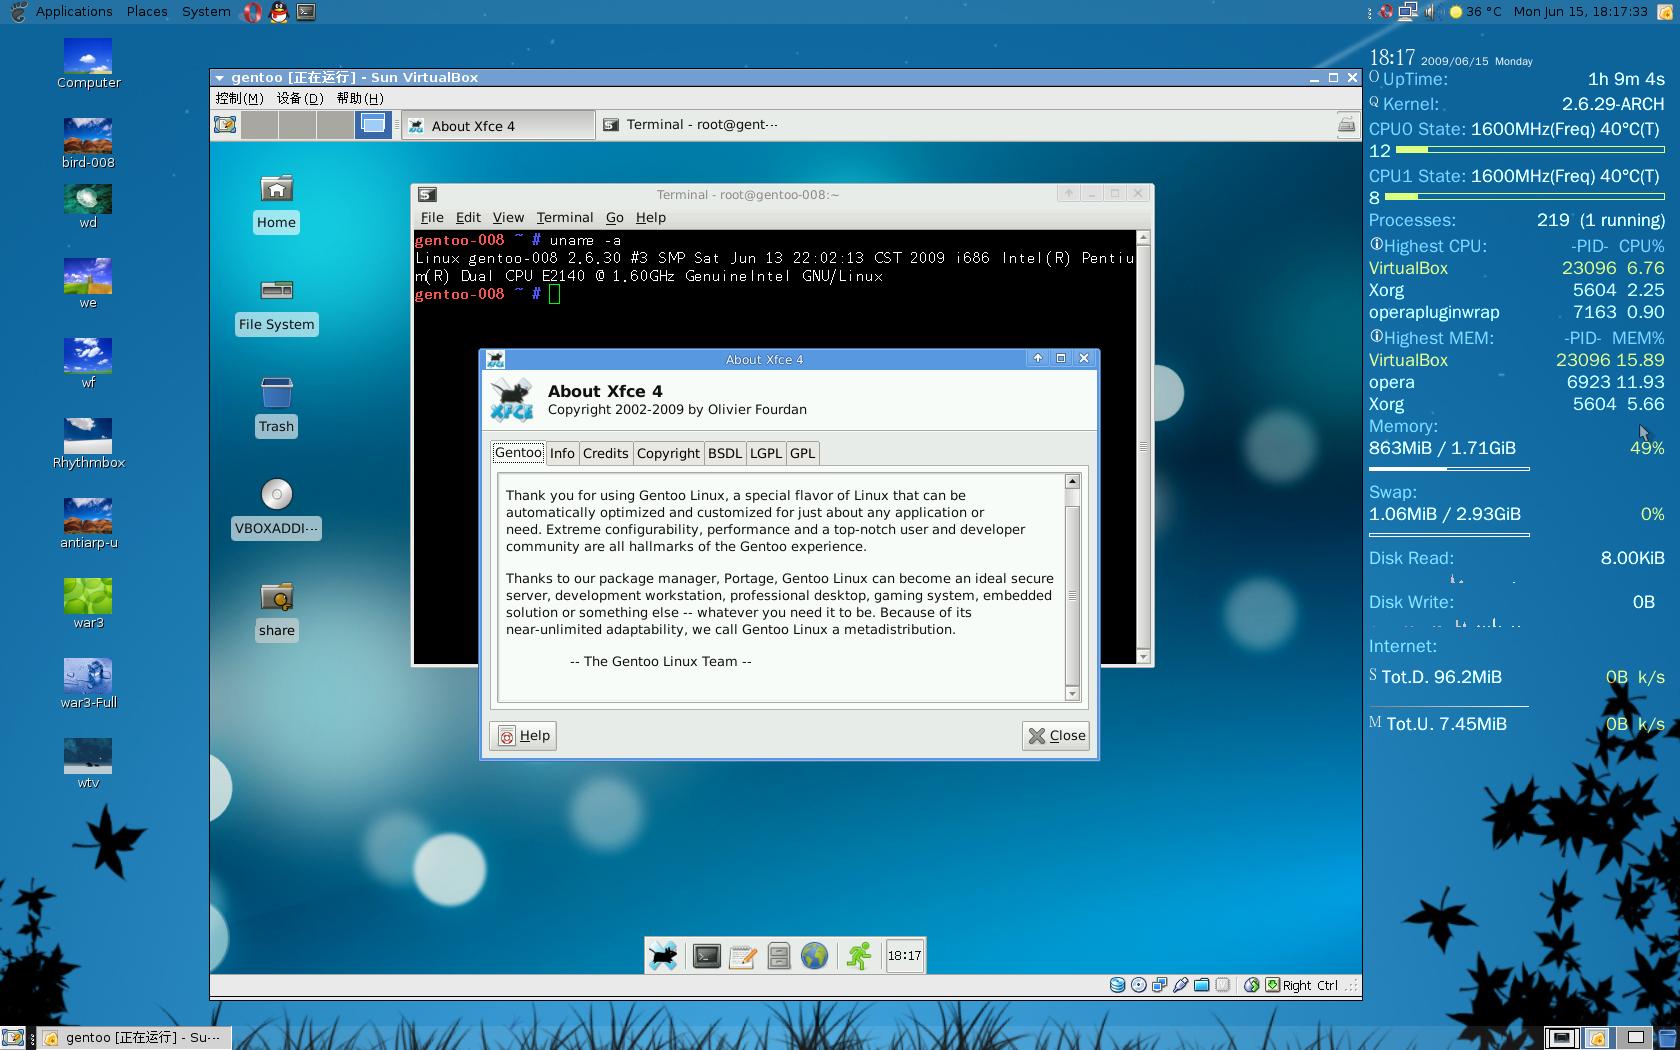Click VirtualBox hard disk activity indicator
This screenshot has height=1050, width=1680.
(1117, 985)
